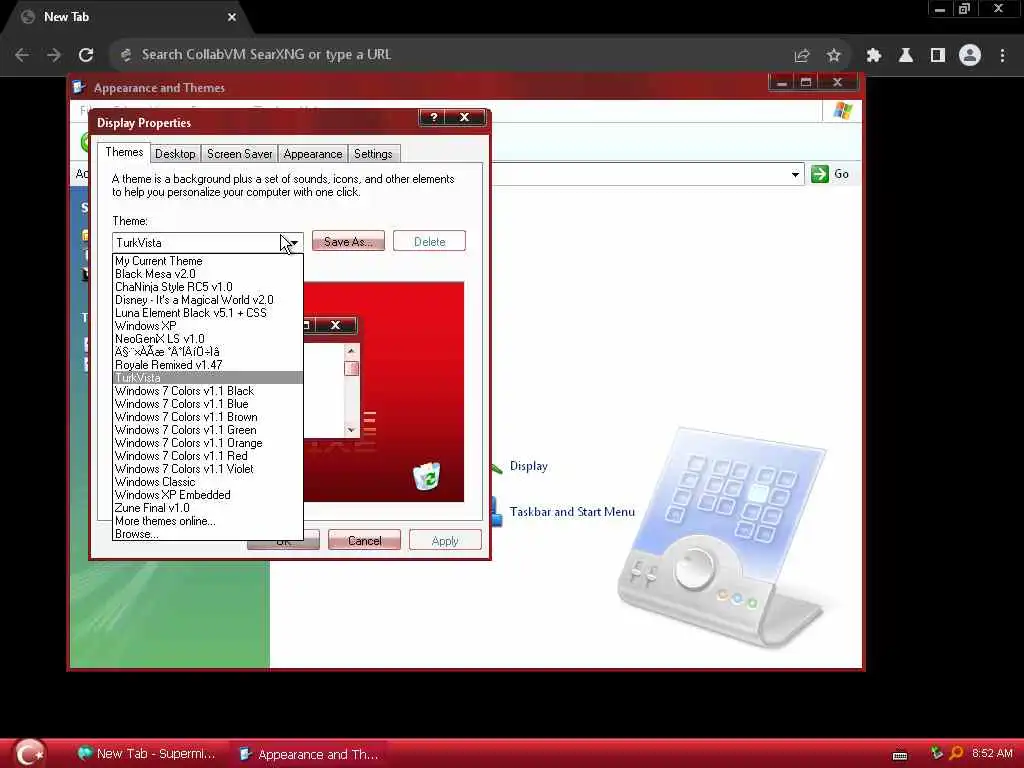
Task: Open Taskbar and Start Menu link
Action: [x=572, y=512]
